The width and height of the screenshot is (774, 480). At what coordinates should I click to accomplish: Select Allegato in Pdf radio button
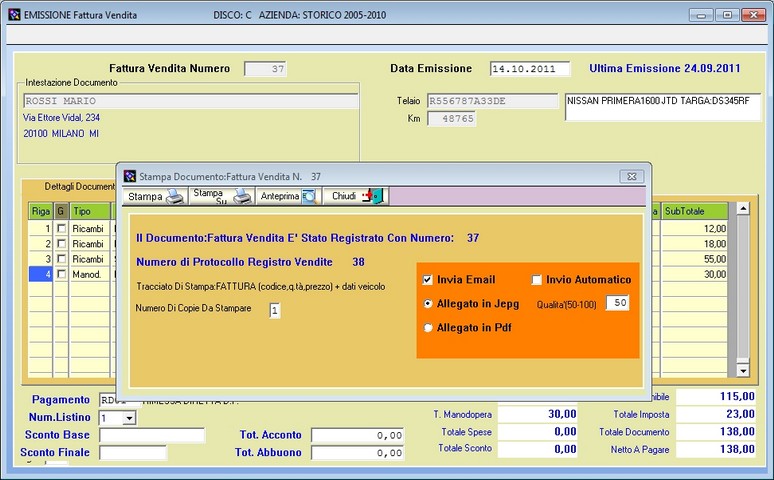(428, 327)
